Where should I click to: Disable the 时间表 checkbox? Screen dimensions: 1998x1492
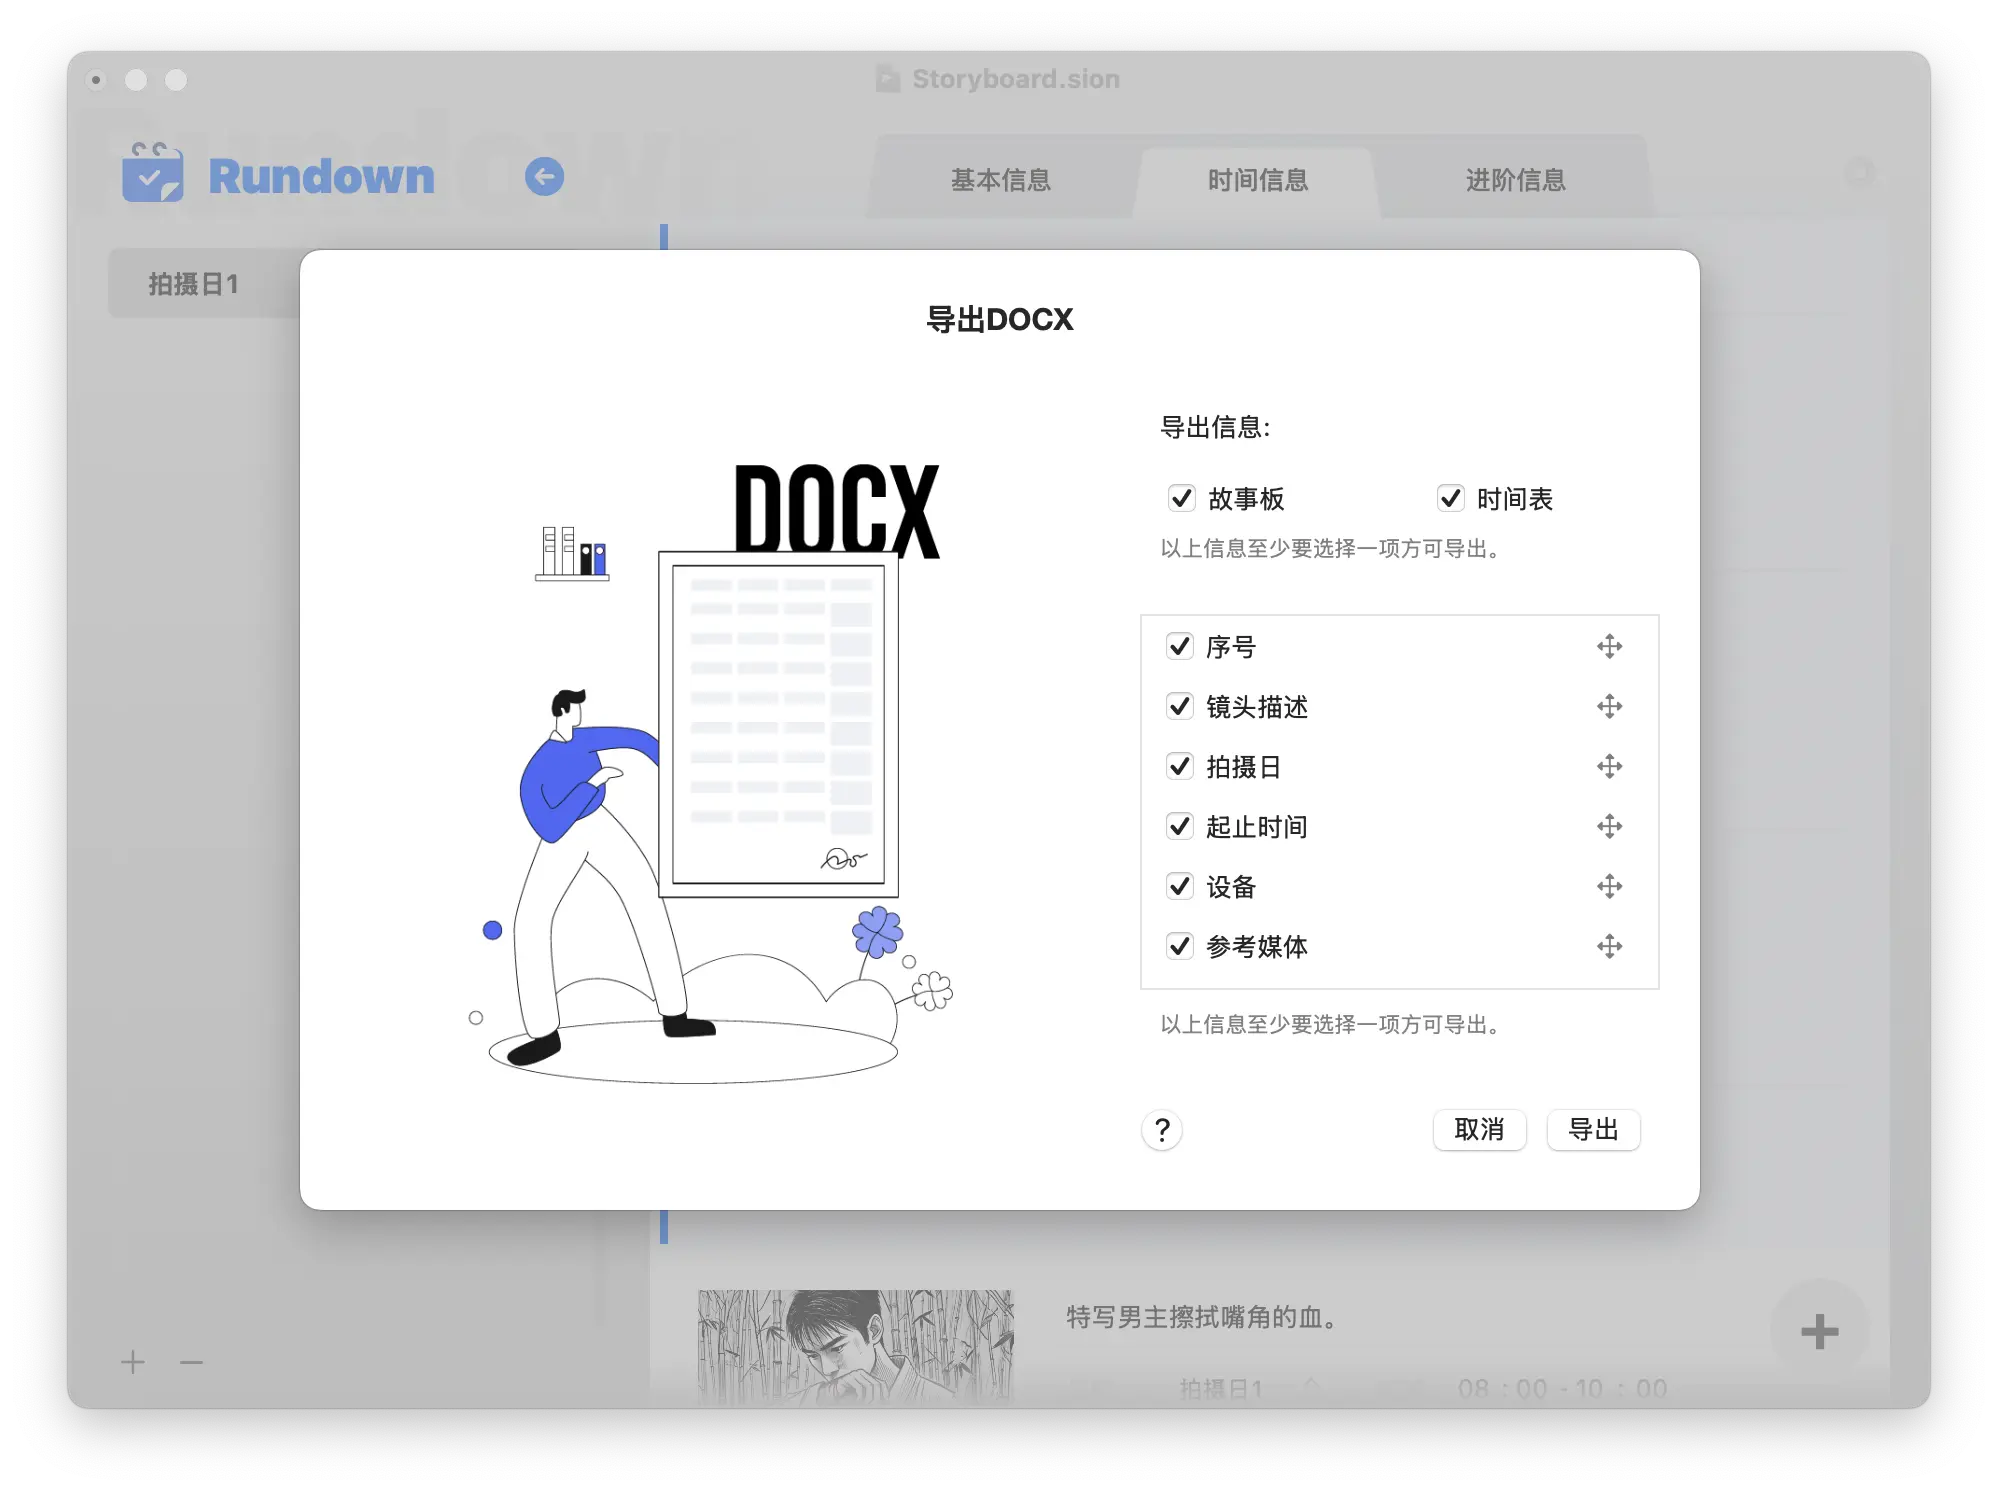[x=1451, y=498]
